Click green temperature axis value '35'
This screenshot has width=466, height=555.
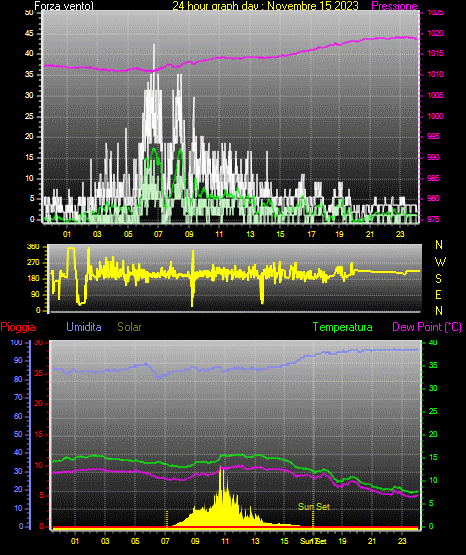coord(433,366)
